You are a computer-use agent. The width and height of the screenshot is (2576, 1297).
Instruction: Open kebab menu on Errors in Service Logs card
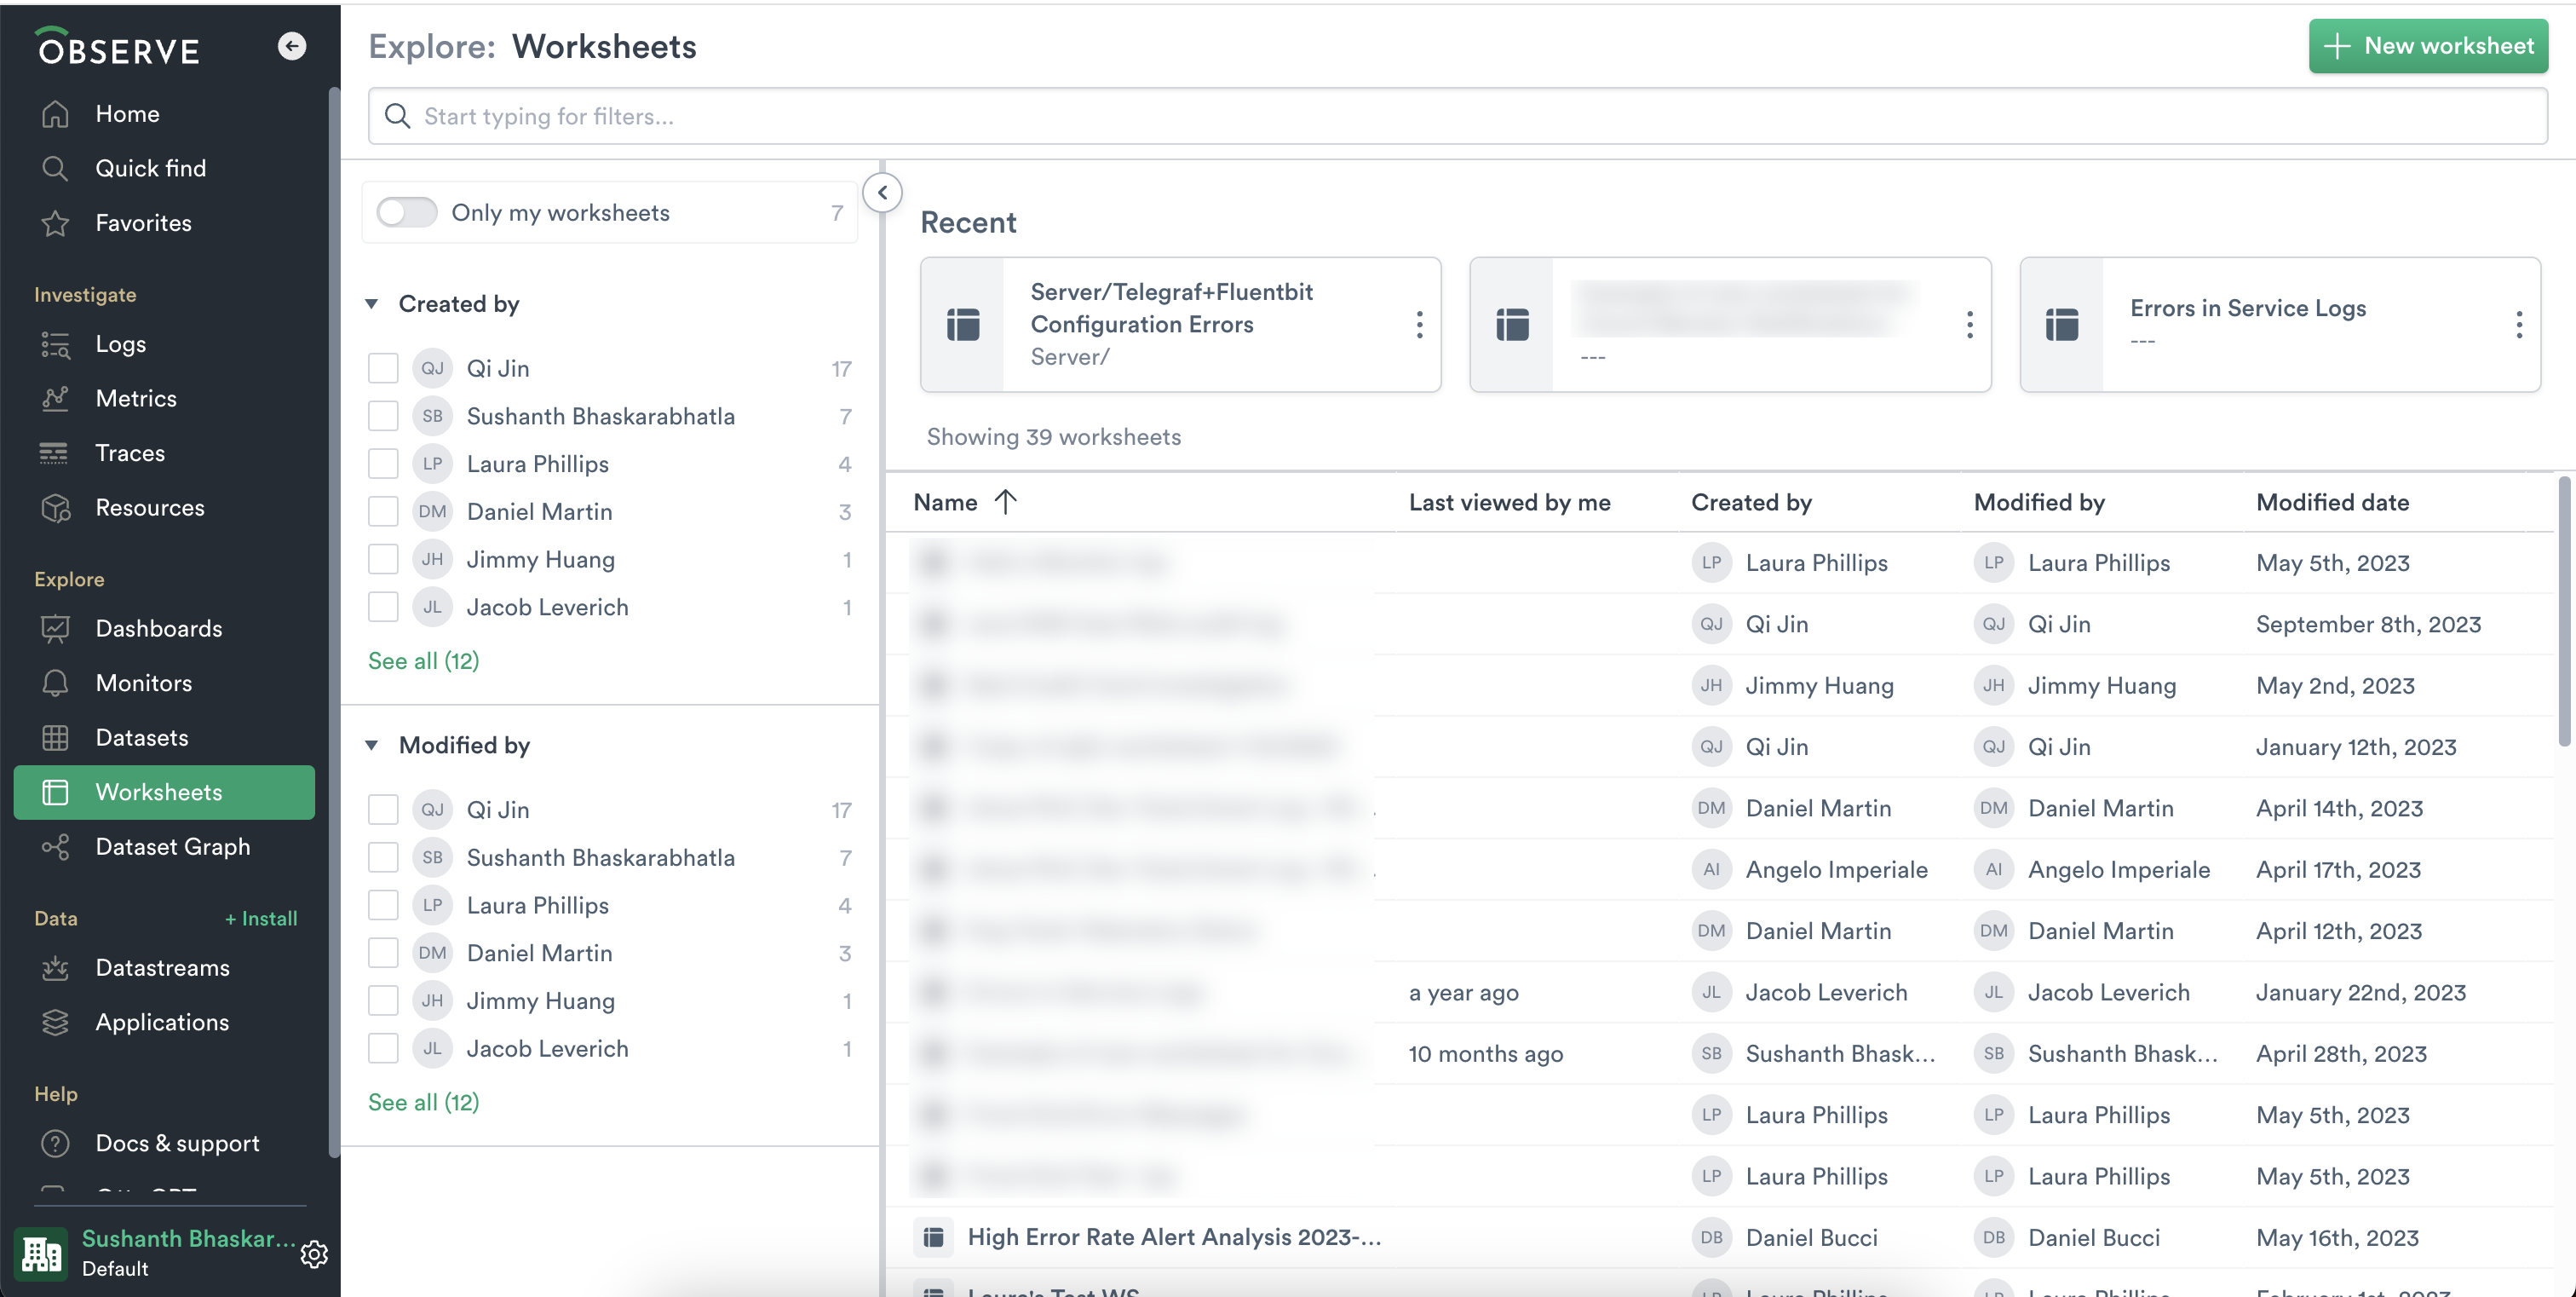(2518, 325)
